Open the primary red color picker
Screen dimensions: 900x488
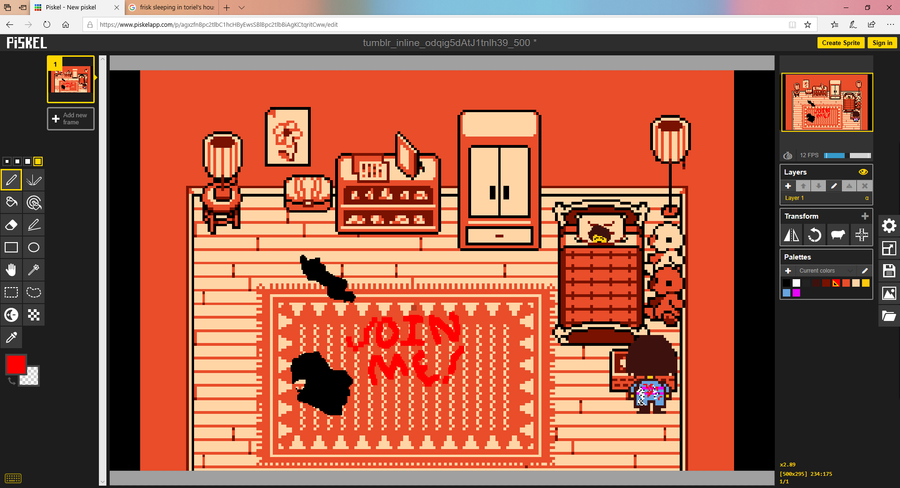coord(15,364)
